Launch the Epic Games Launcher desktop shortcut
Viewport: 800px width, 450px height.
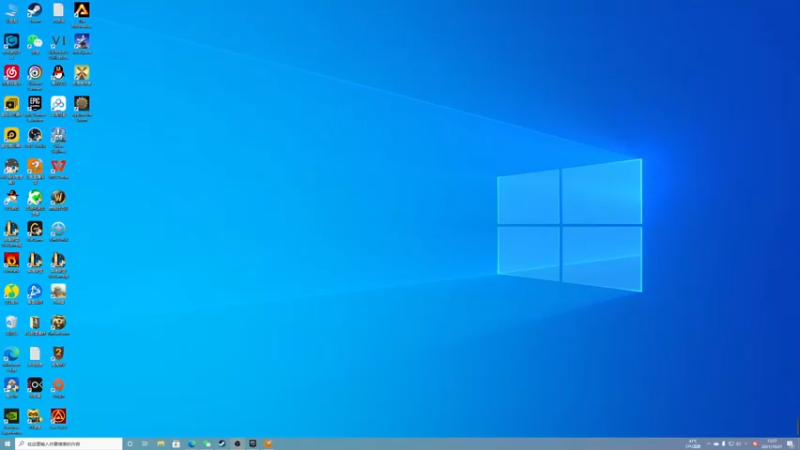coord(35,108)
